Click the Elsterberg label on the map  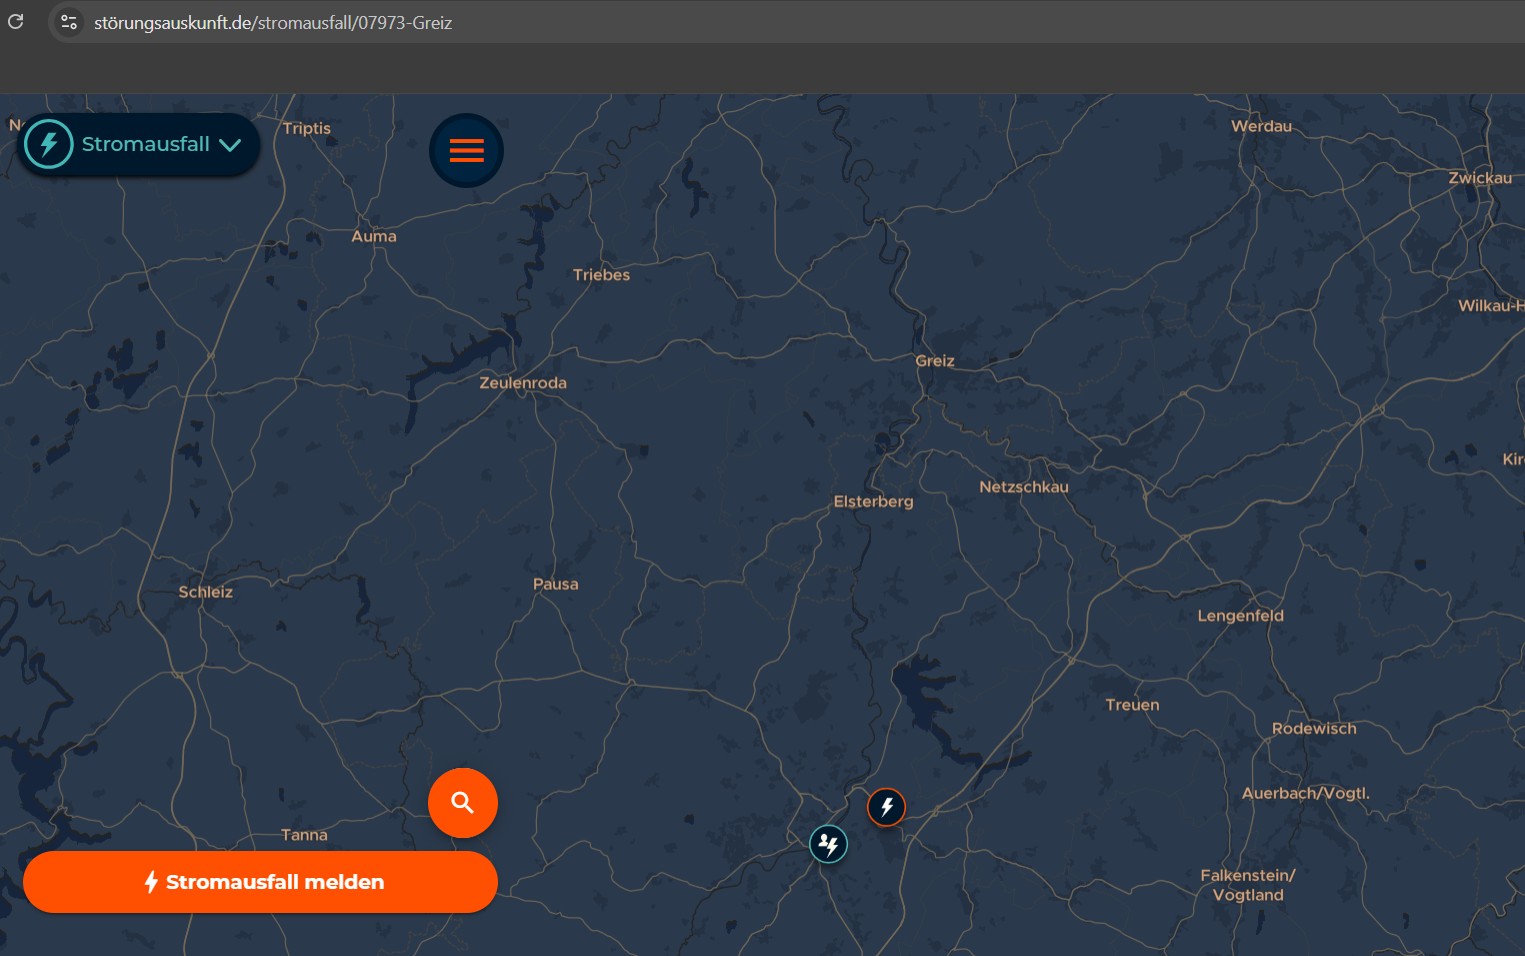(x=873, y=501)
